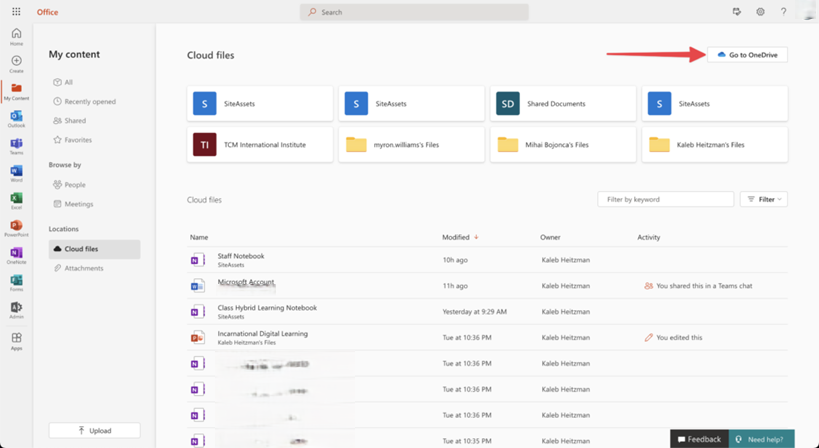Open Word app icon in sidebar
819x448 pixels.
coord(16,173)
